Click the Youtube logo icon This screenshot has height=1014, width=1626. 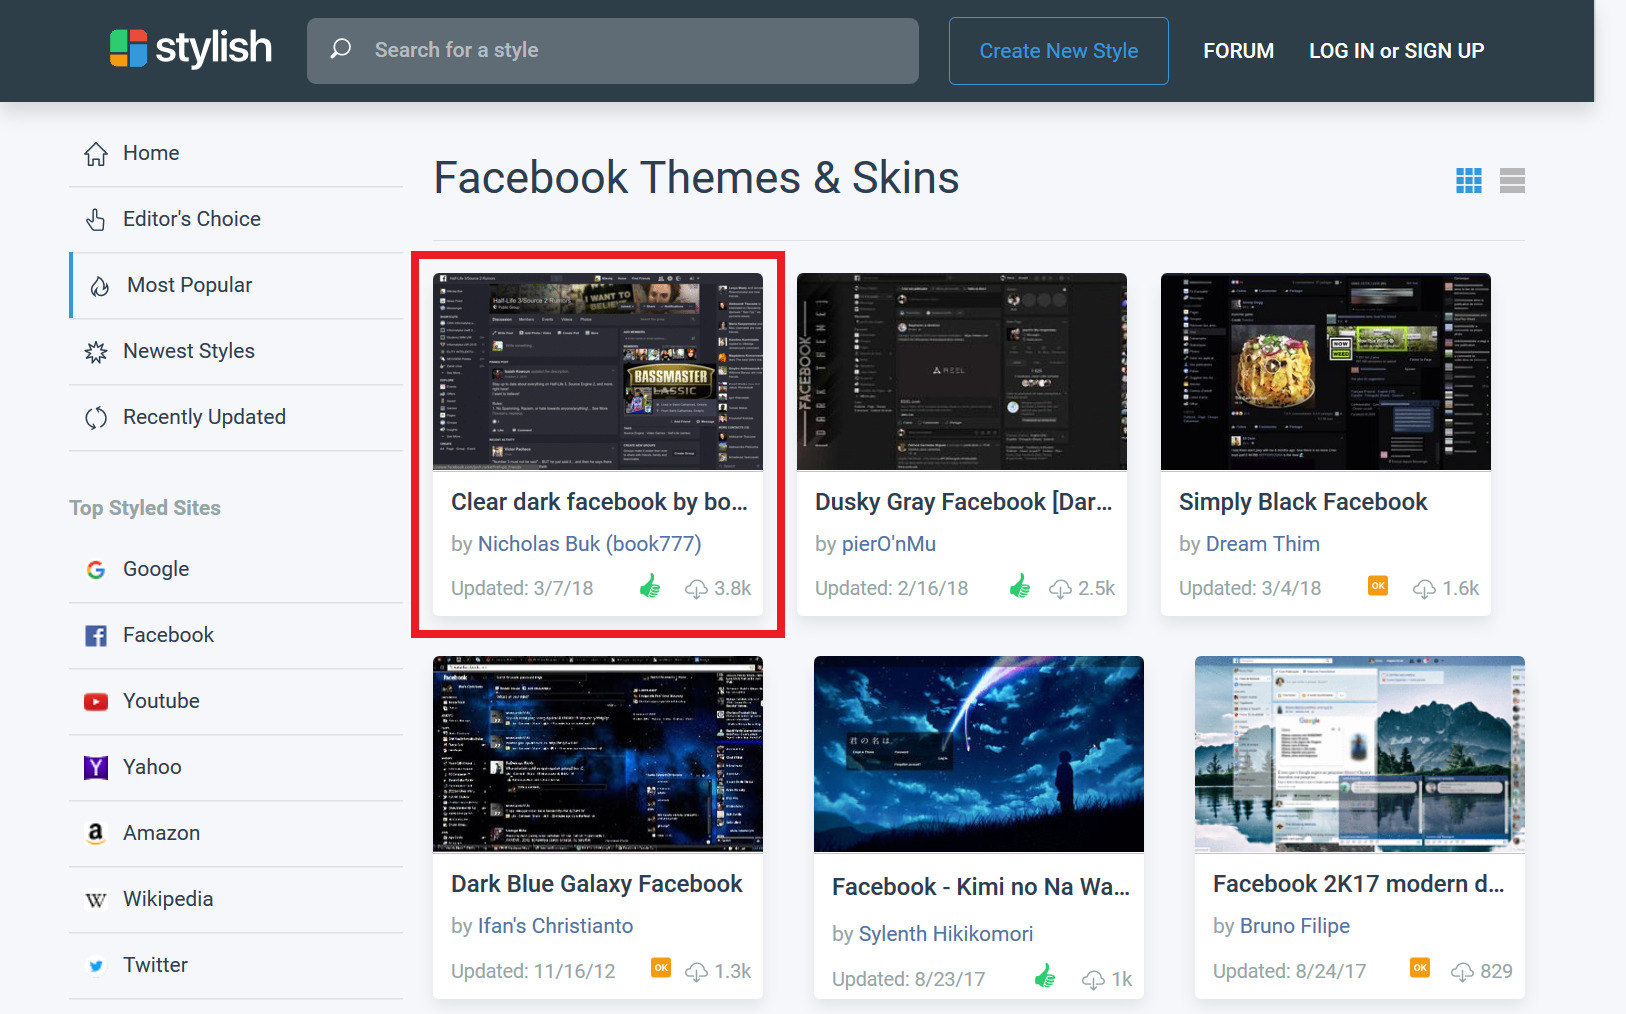pos(96,702)
